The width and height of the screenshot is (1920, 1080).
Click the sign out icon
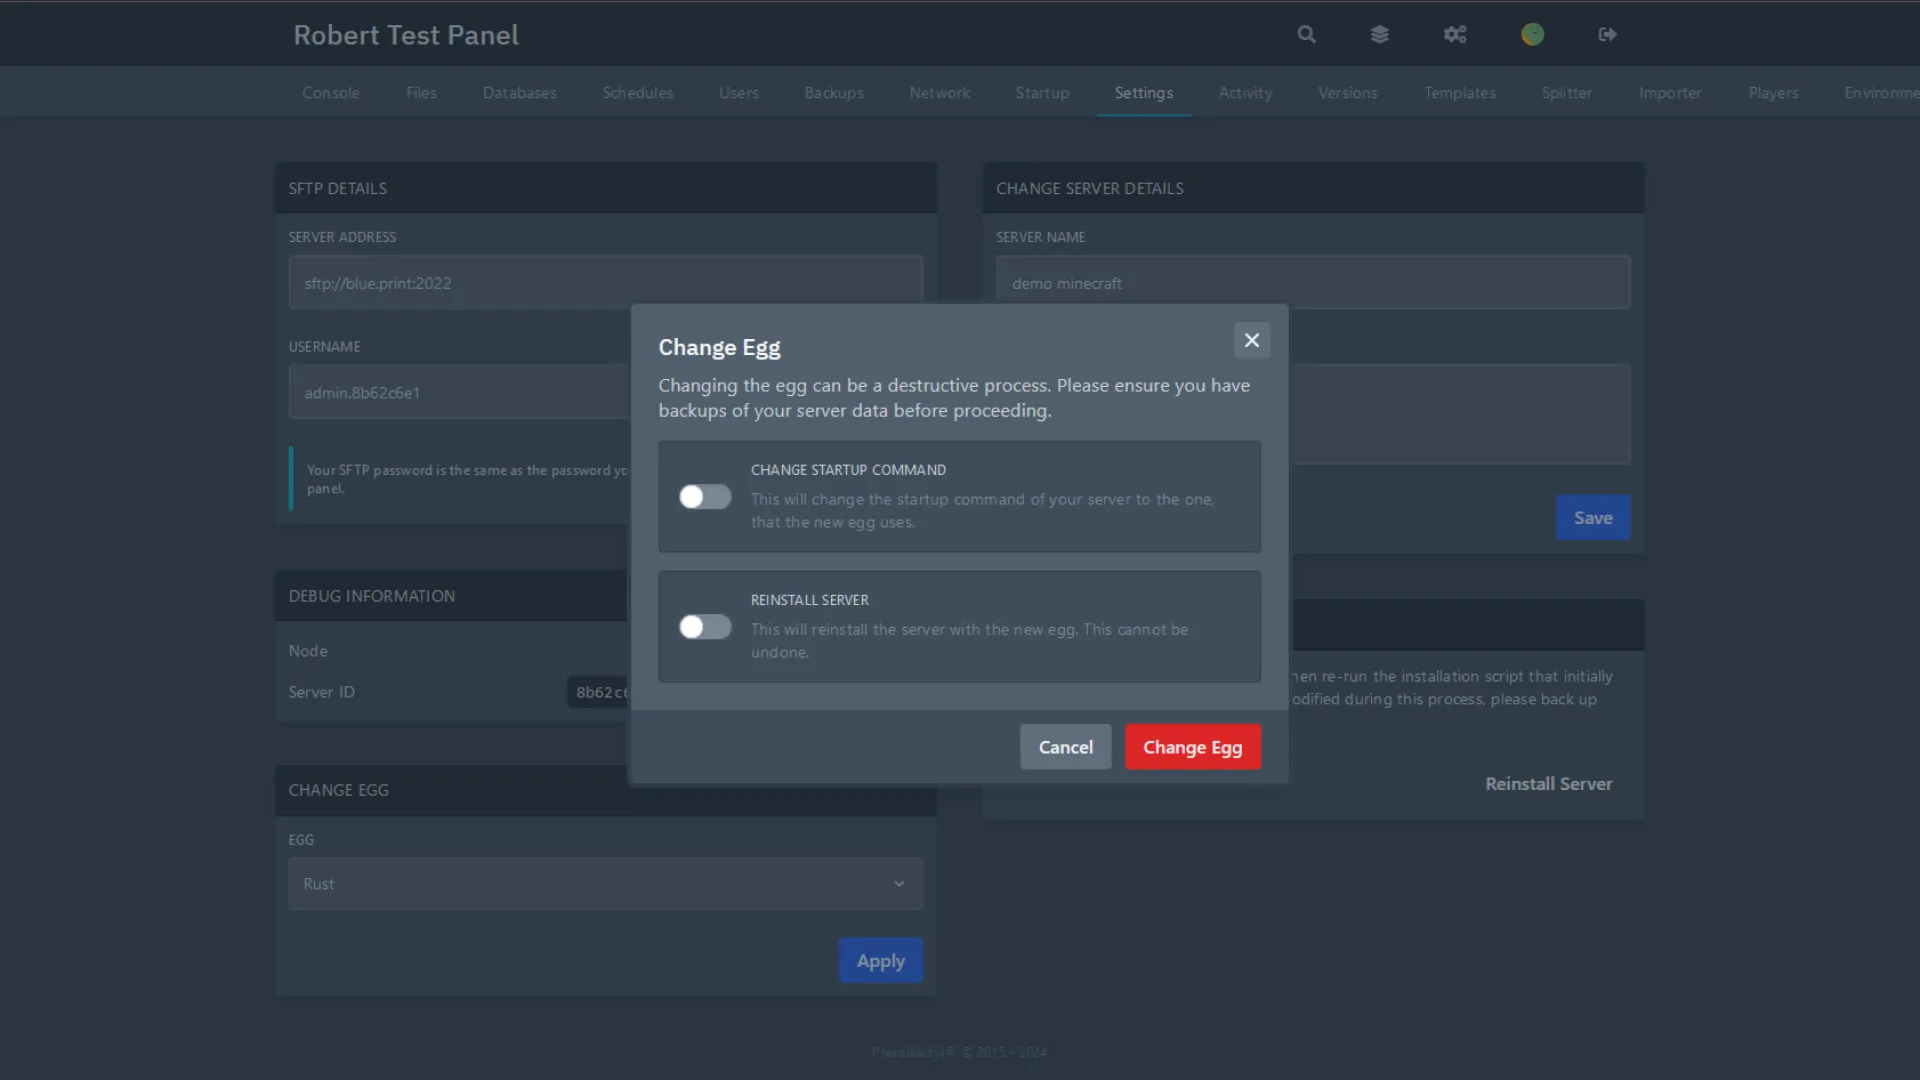tap(1607, 34)
